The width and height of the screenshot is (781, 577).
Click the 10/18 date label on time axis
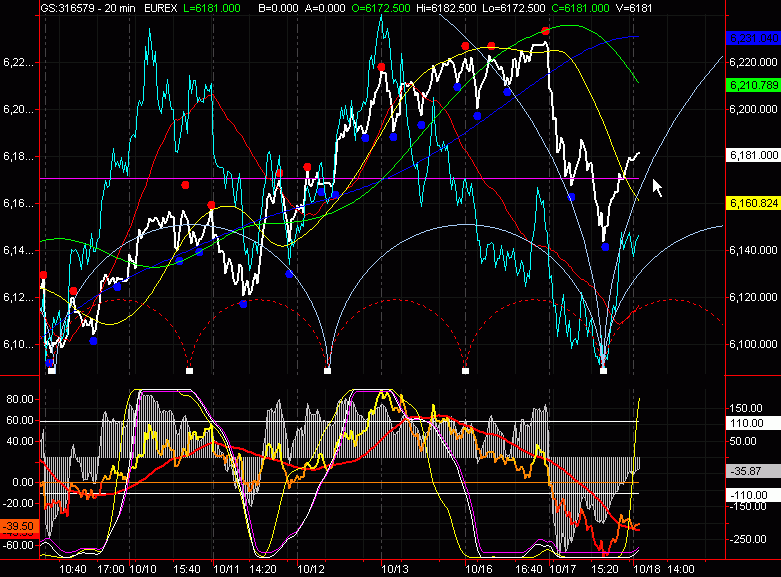(x=647, y=569)
